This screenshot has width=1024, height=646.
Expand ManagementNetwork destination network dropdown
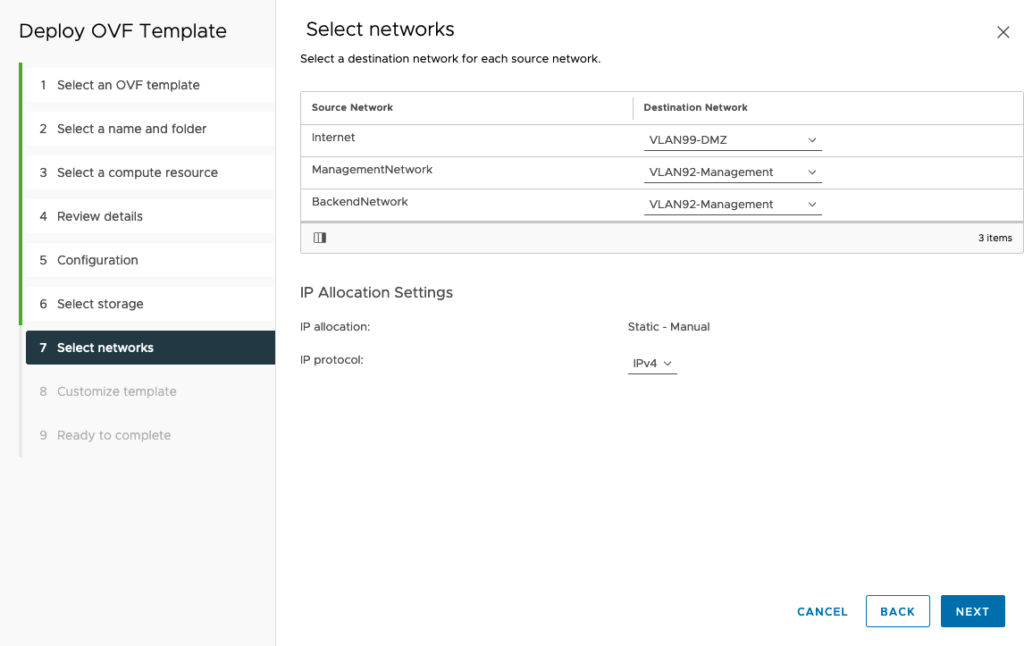732,172
